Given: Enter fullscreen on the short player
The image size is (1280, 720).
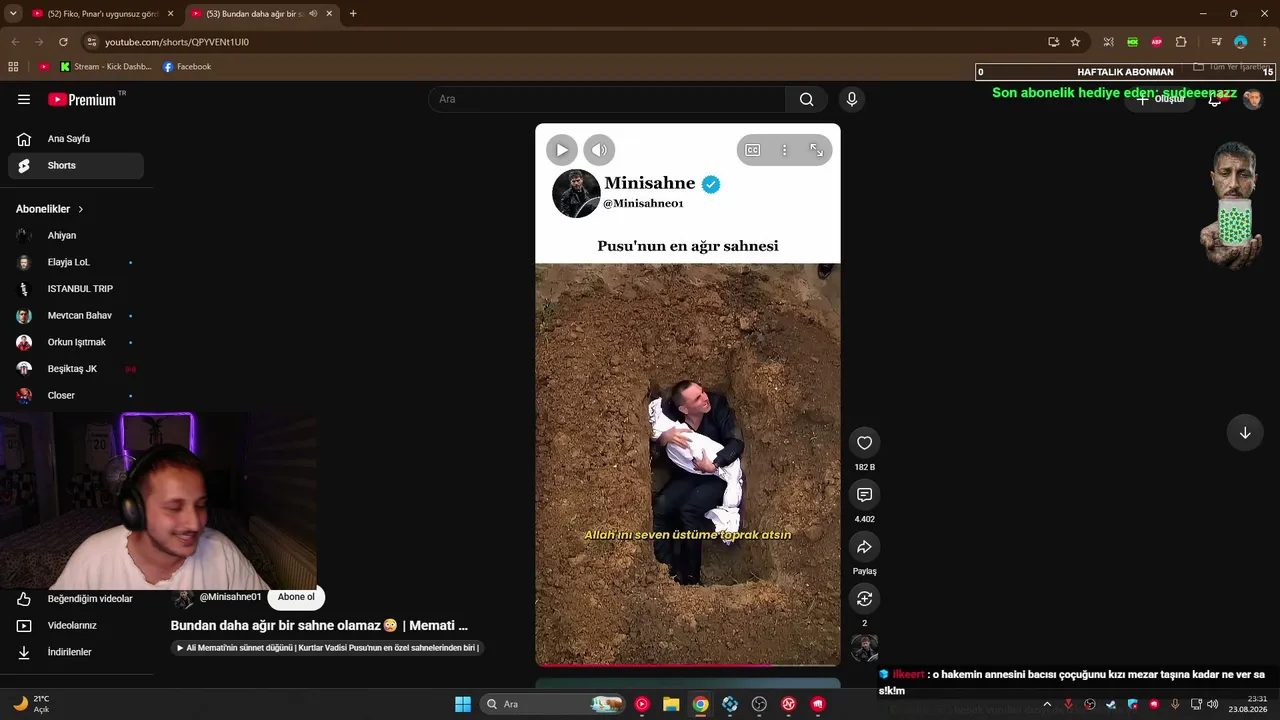Looking at the screenshot, I should point(817,150).
